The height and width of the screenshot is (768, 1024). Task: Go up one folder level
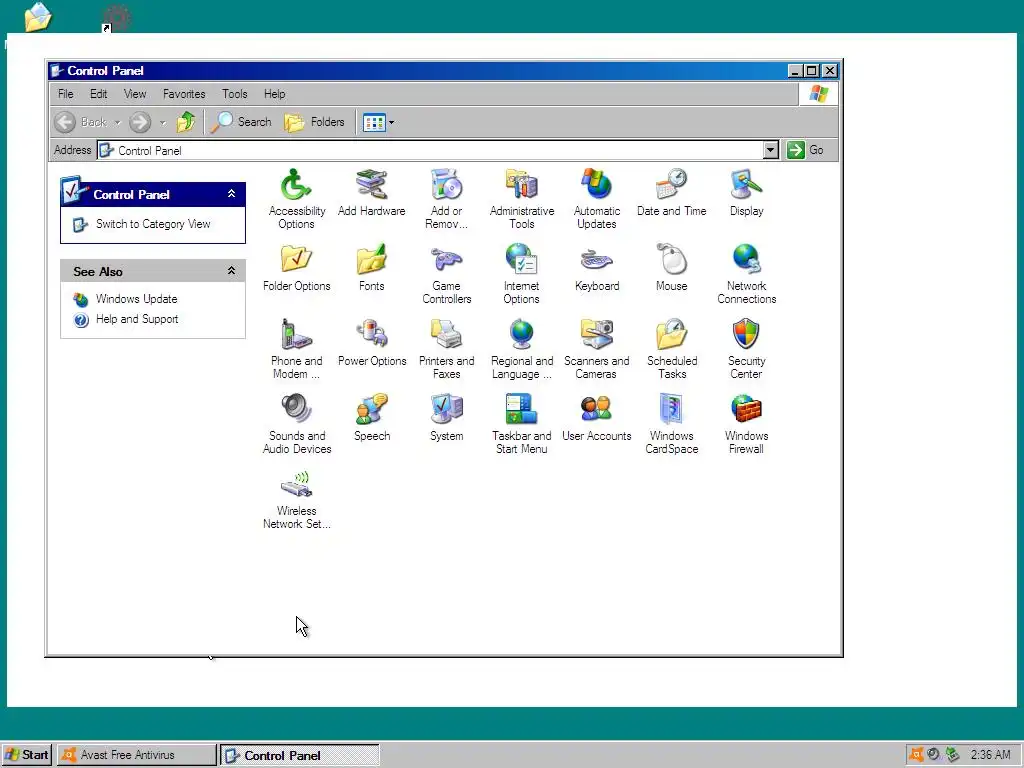coord(186,122)
